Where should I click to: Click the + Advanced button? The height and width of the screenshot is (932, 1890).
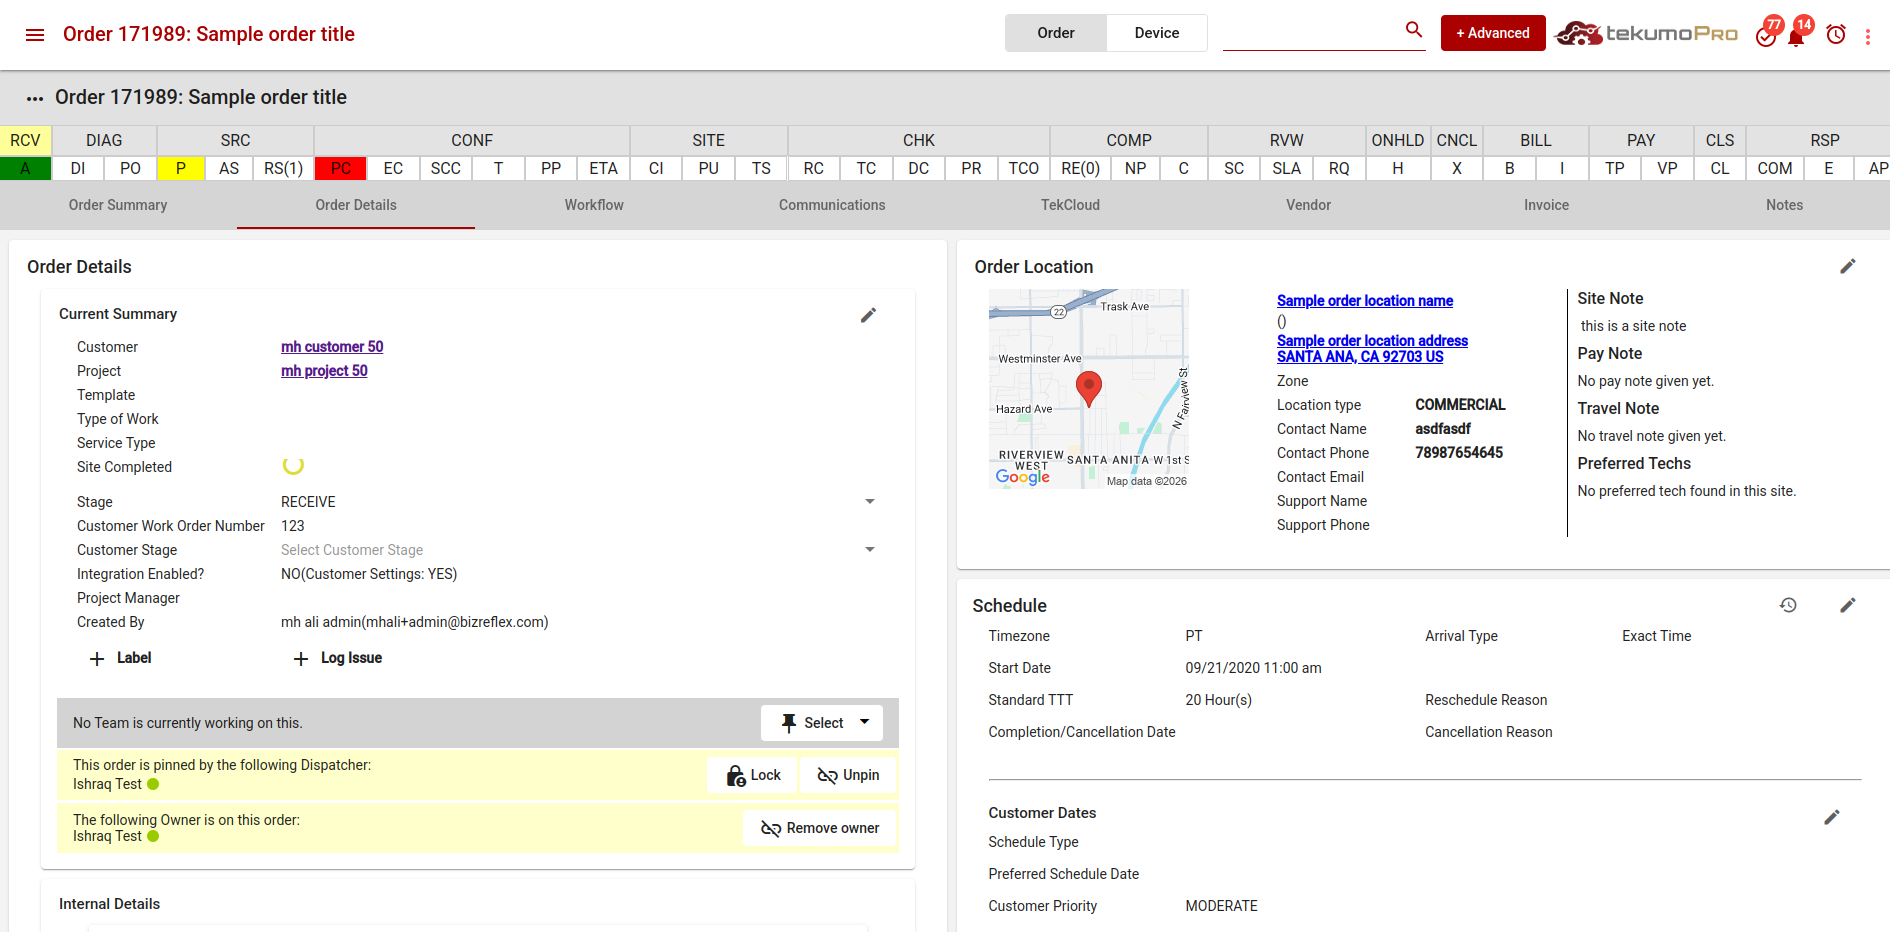[1492, 33]
